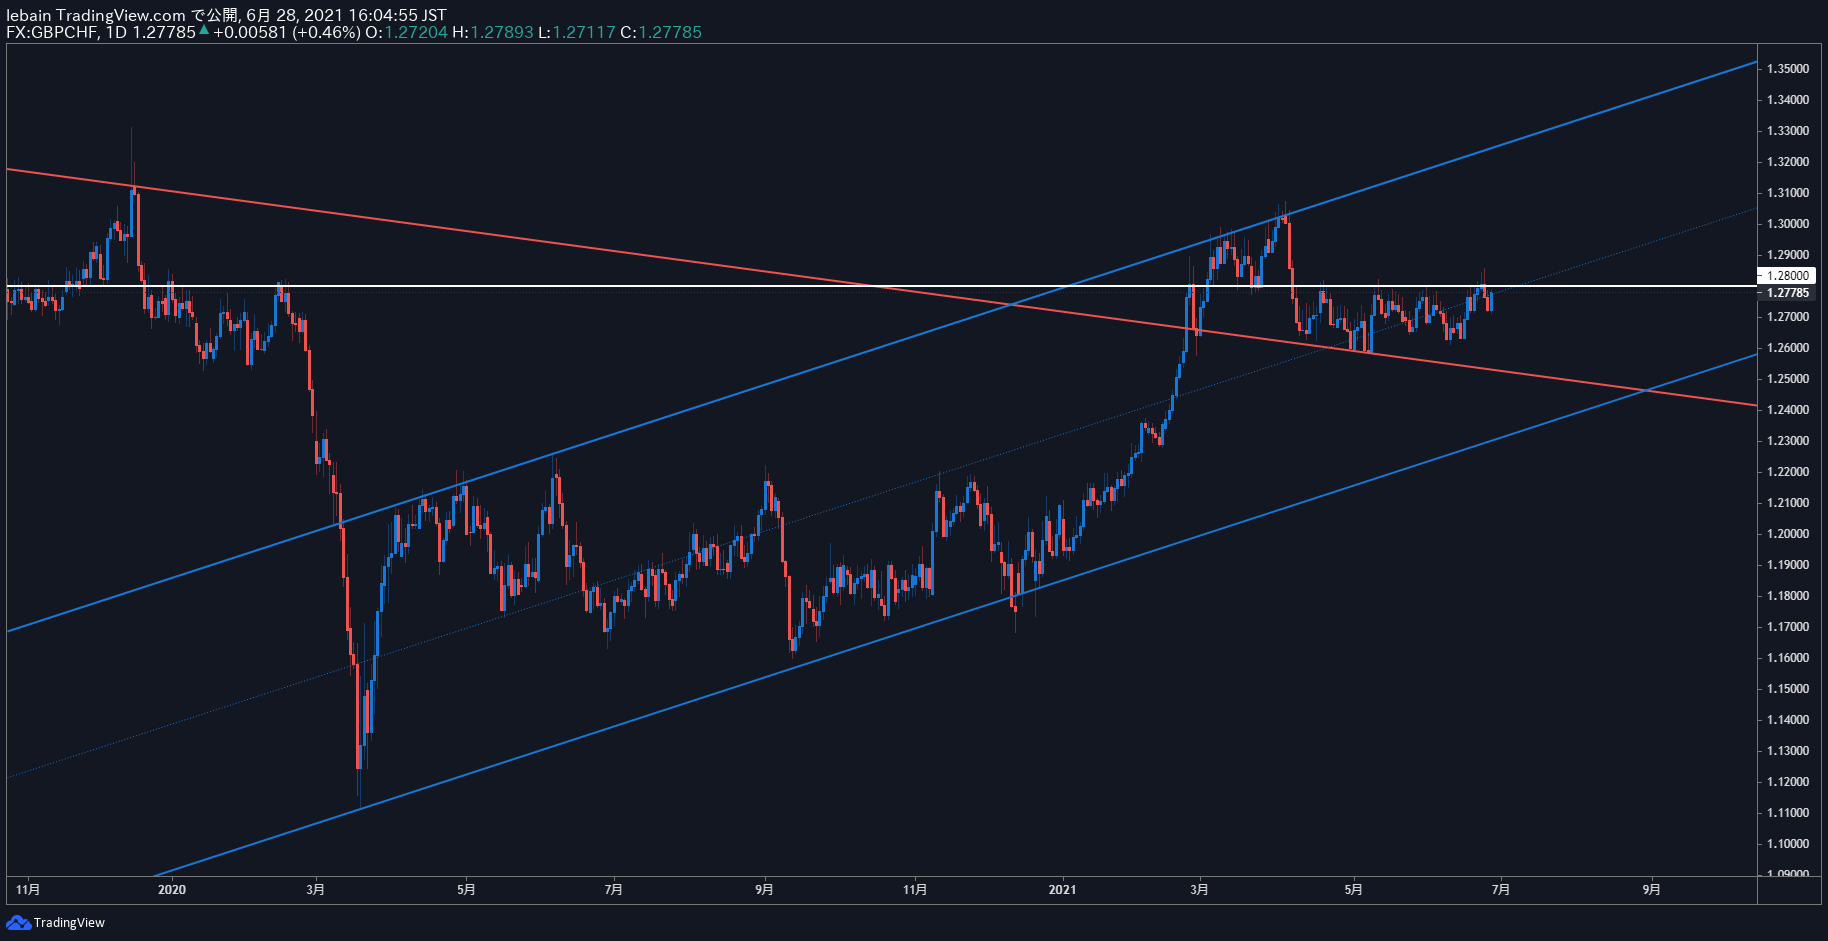Click the low price L:1.27117
Image resolution: width=1828 pixels, height=941 pixels.
(577, 32)
